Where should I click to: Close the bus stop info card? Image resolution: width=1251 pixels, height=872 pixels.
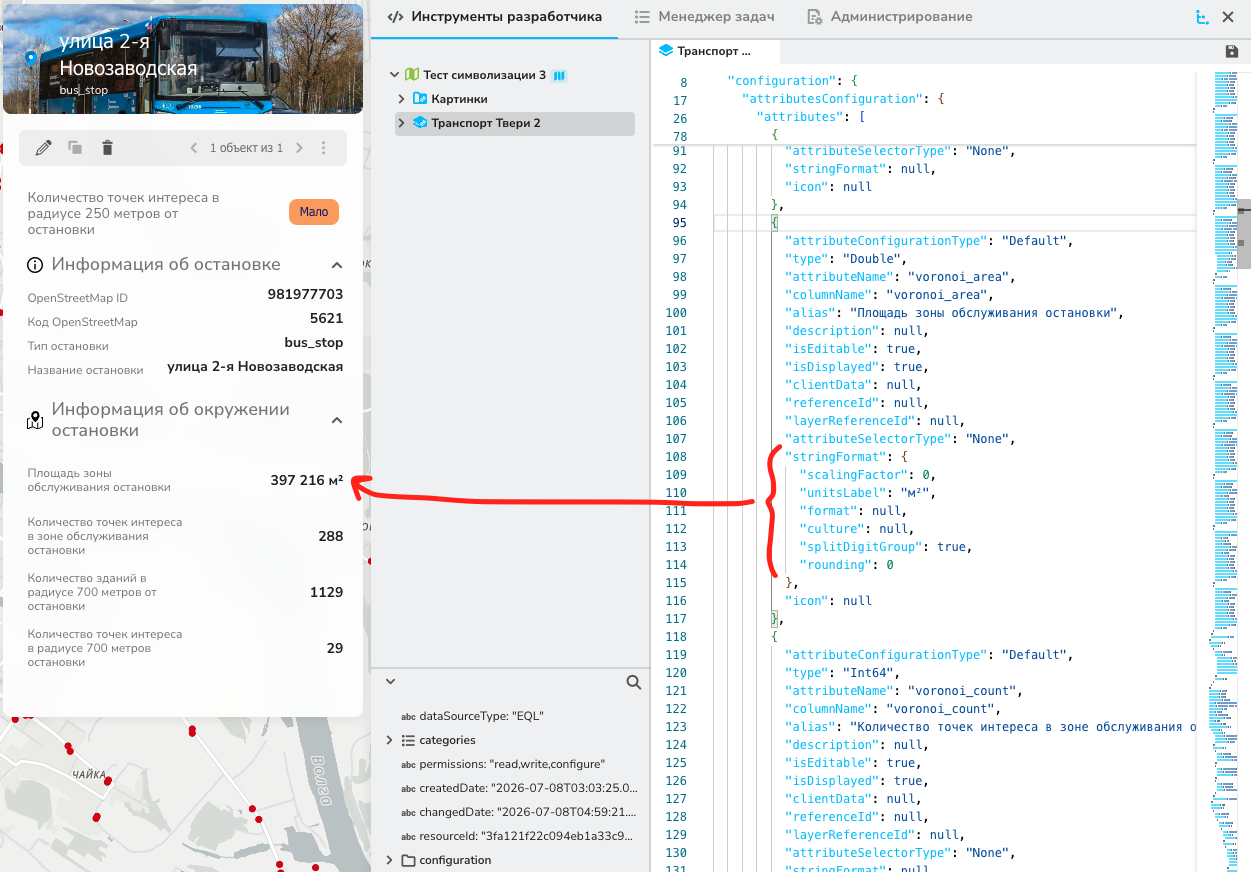[332, 38]
